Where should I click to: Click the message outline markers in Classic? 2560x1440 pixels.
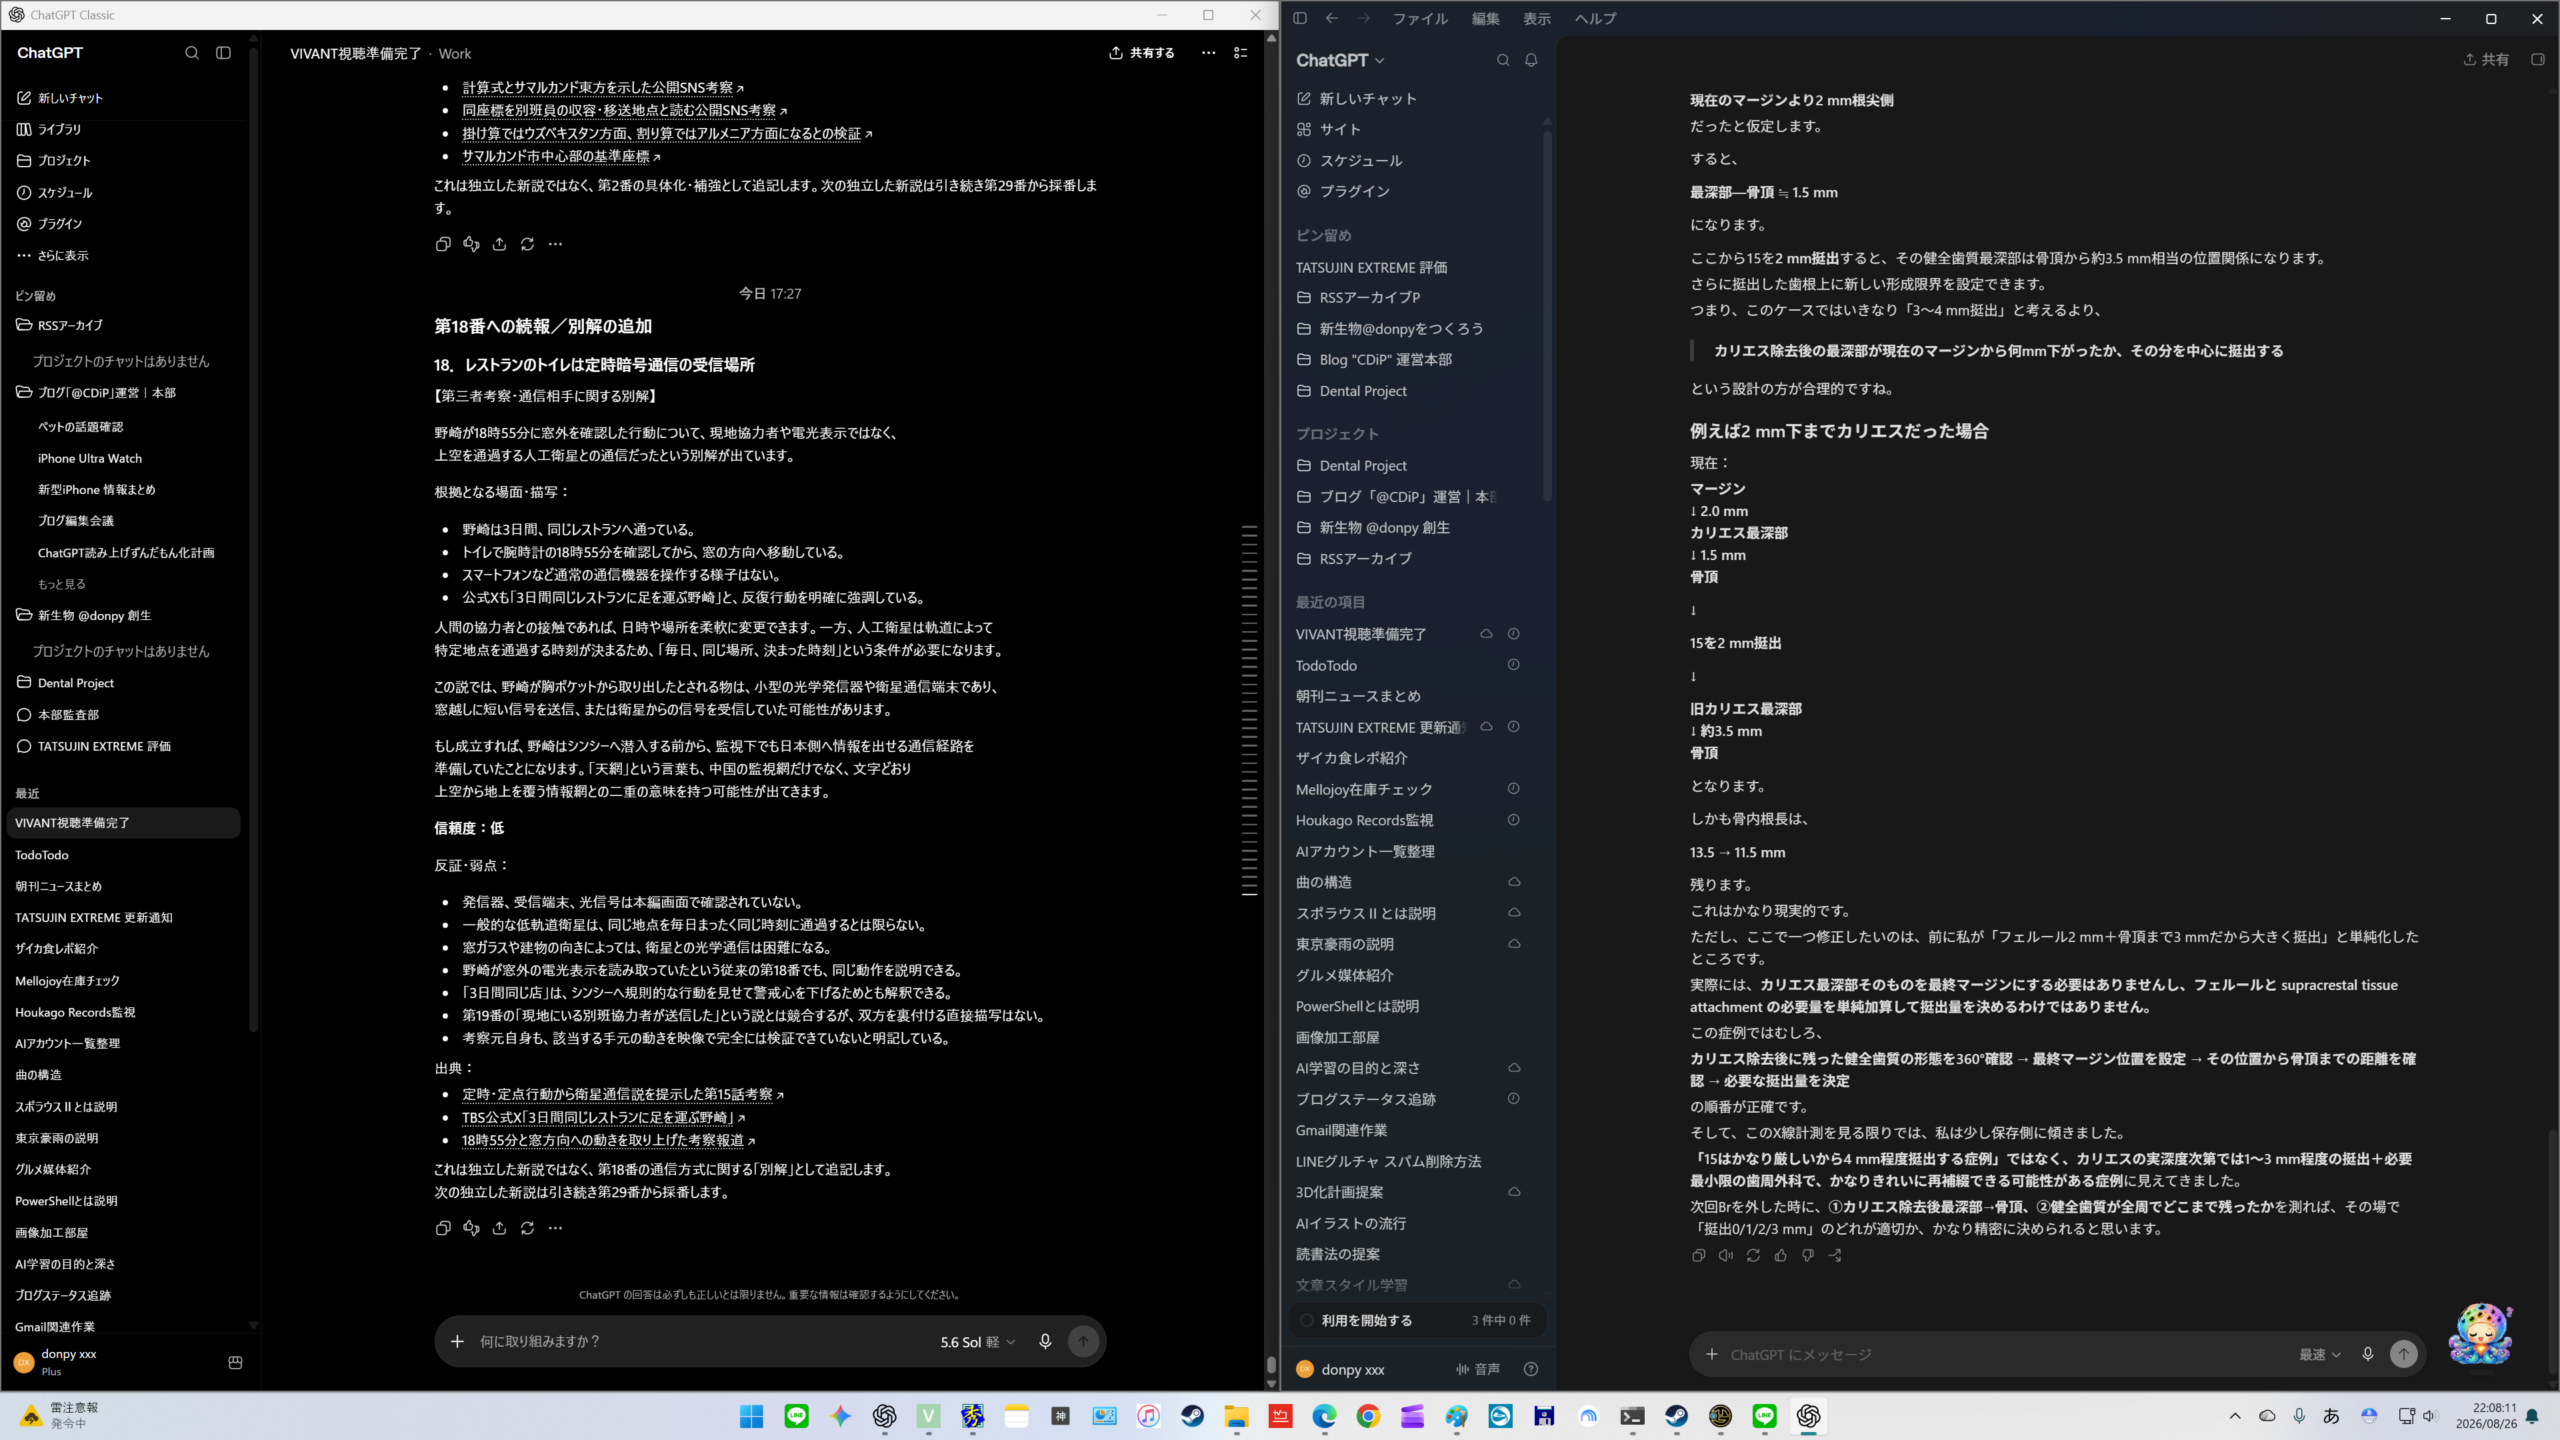click(1250, 710)
